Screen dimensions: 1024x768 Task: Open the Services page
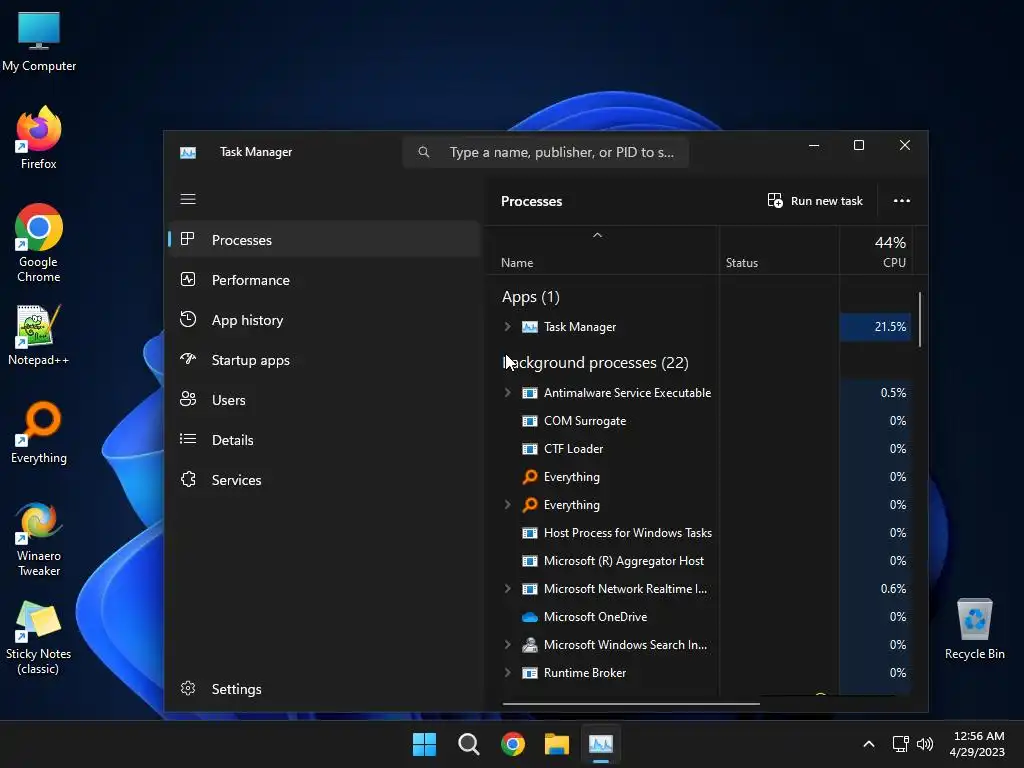[x=325, y=480]
